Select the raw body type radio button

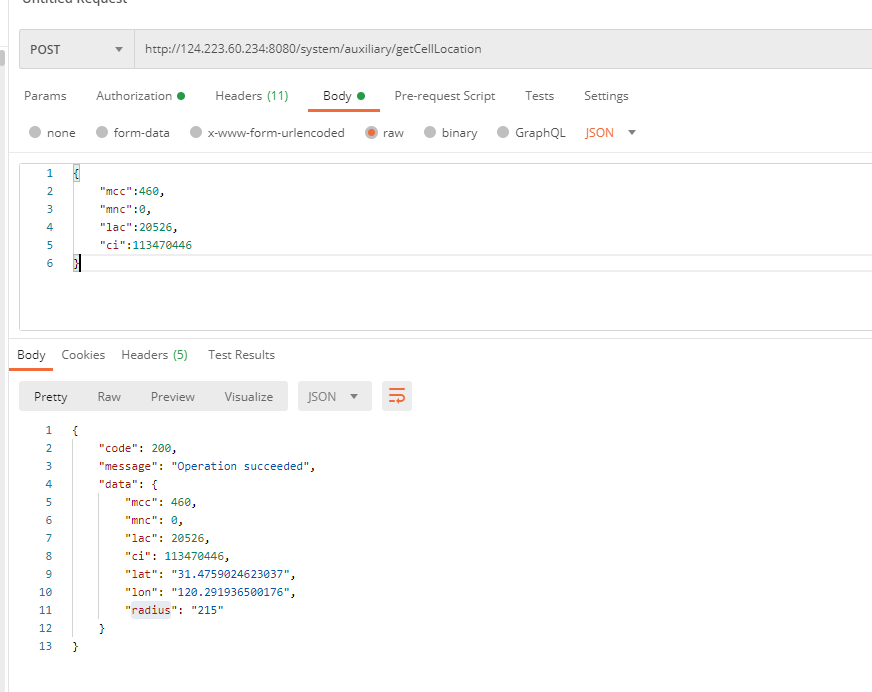tap(372, 133)
